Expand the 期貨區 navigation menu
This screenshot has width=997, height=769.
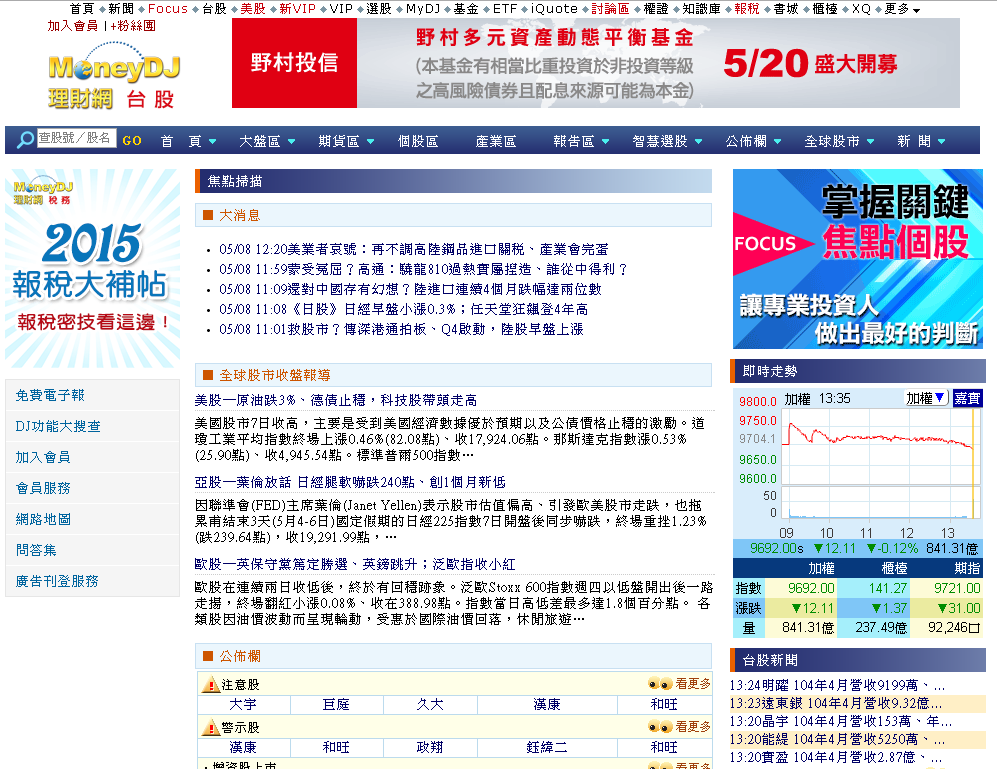(x=345, y=141)
